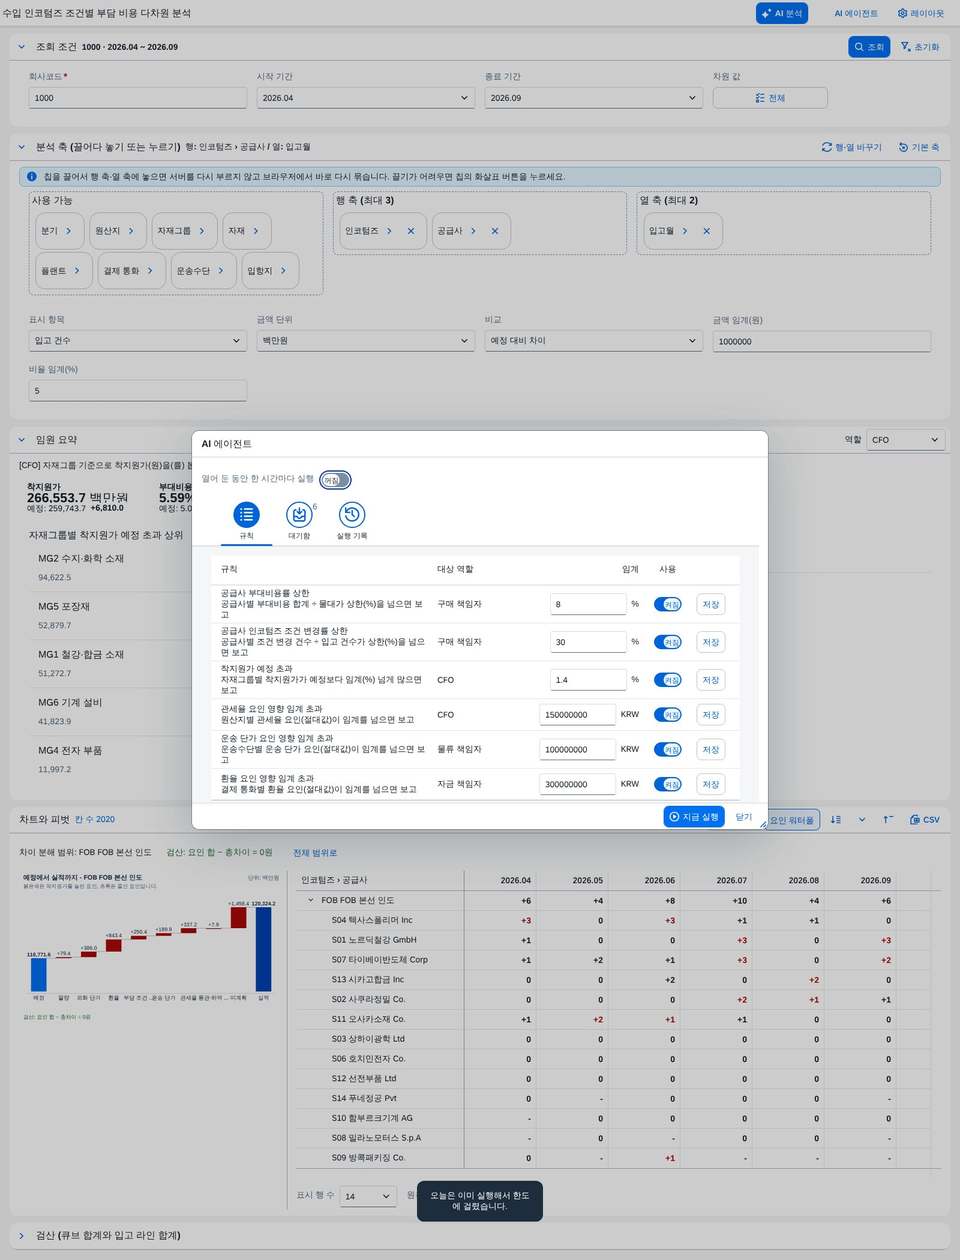The height and width of the screenshot is (1260, 960).
Task: Export the pivot as CSV
Action: (925, 819)
